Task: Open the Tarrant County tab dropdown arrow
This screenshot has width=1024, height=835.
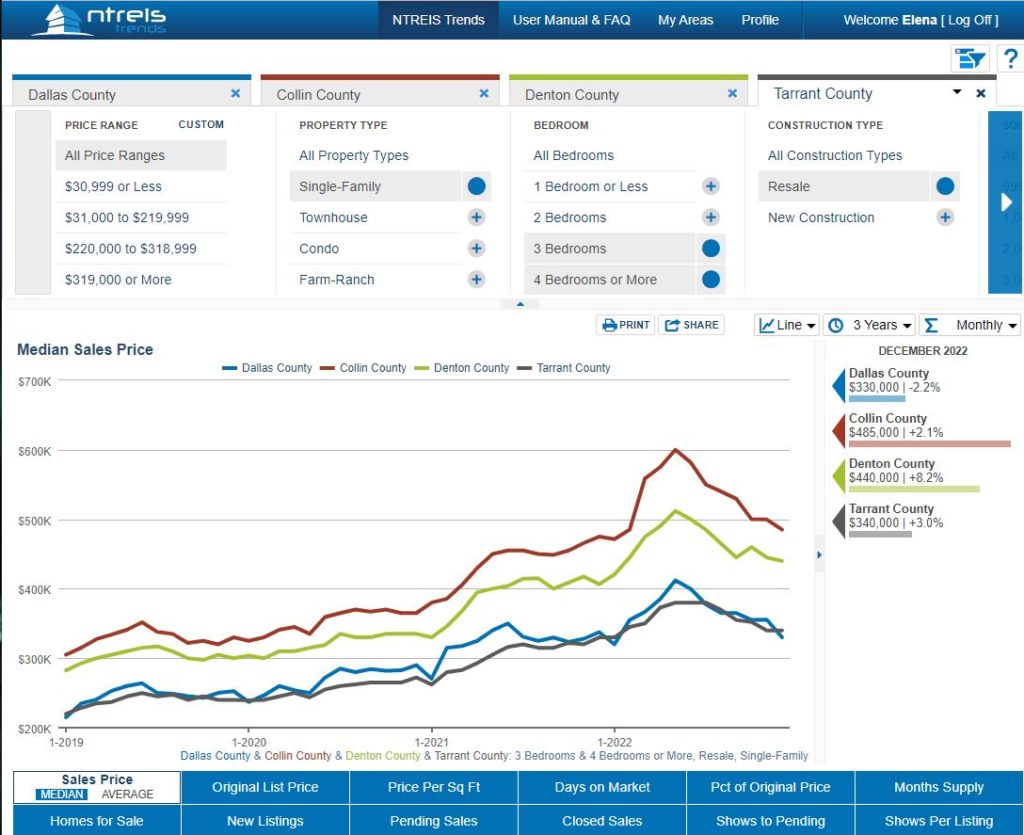Action: tap(957, 92)
